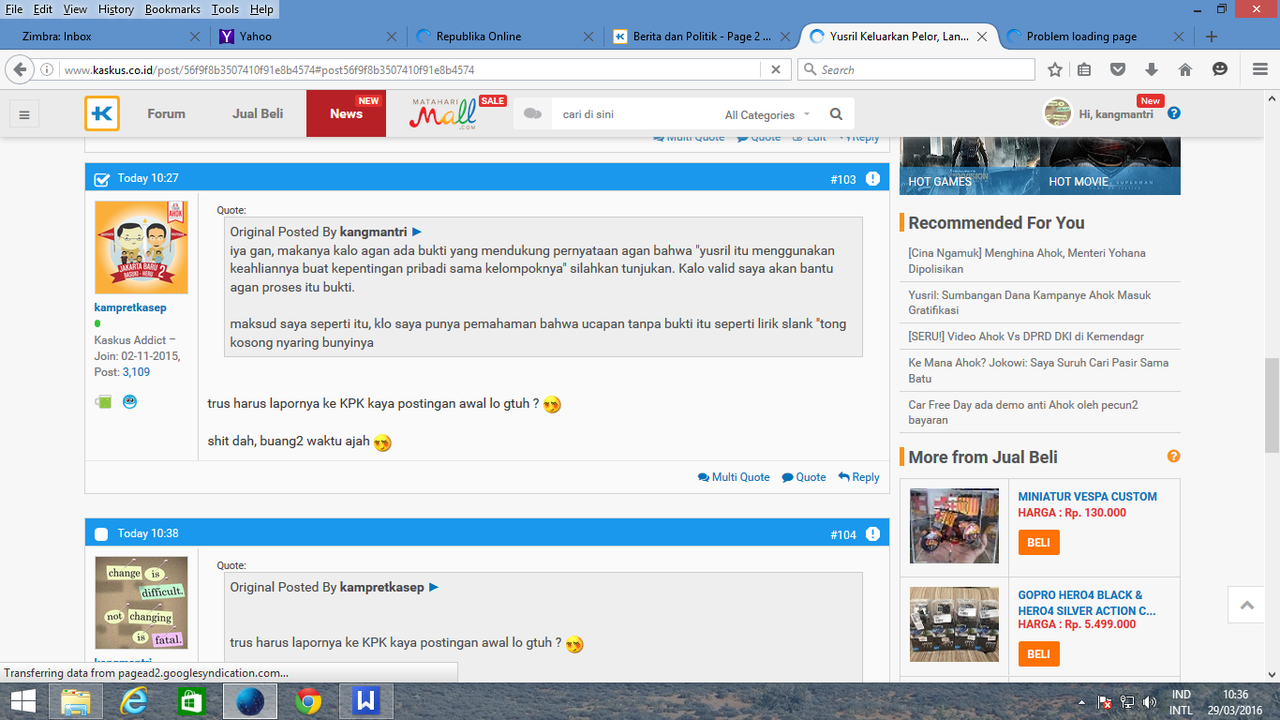The image size is (1280, 720).
Task: Open the Car Free Day demo anti Ahok link
Action: tap(1023, 412)
